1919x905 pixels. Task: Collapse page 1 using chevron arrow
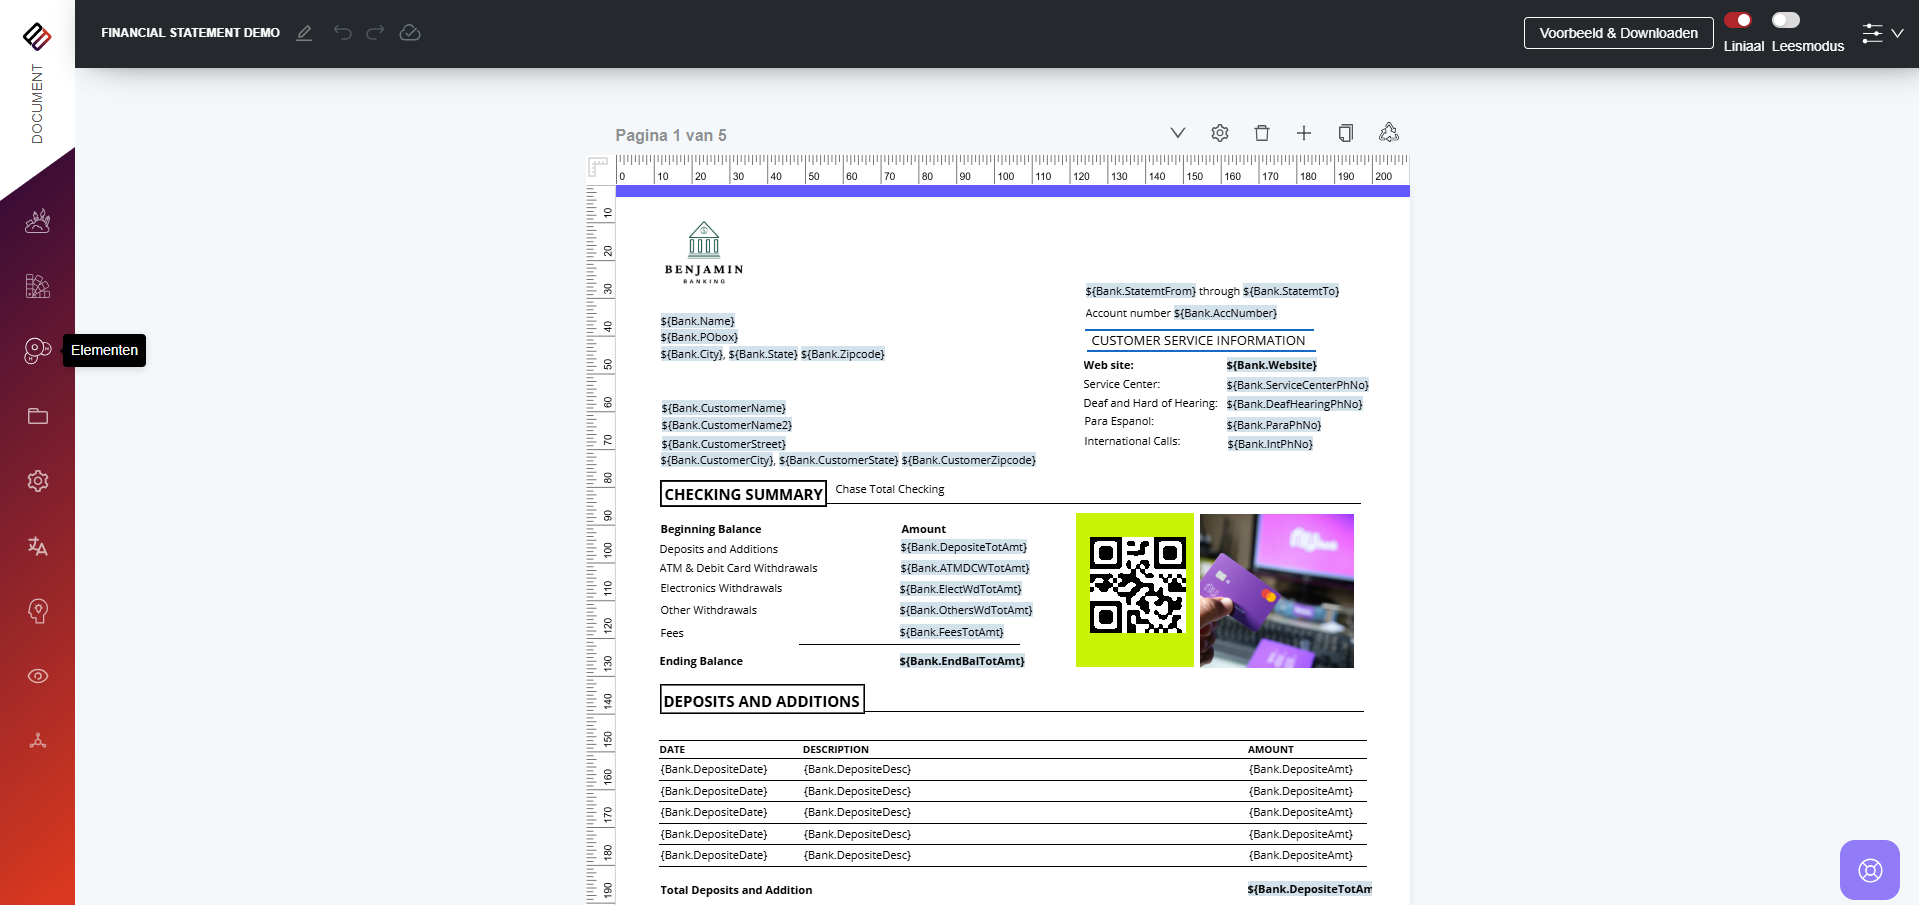[1177, 133]
